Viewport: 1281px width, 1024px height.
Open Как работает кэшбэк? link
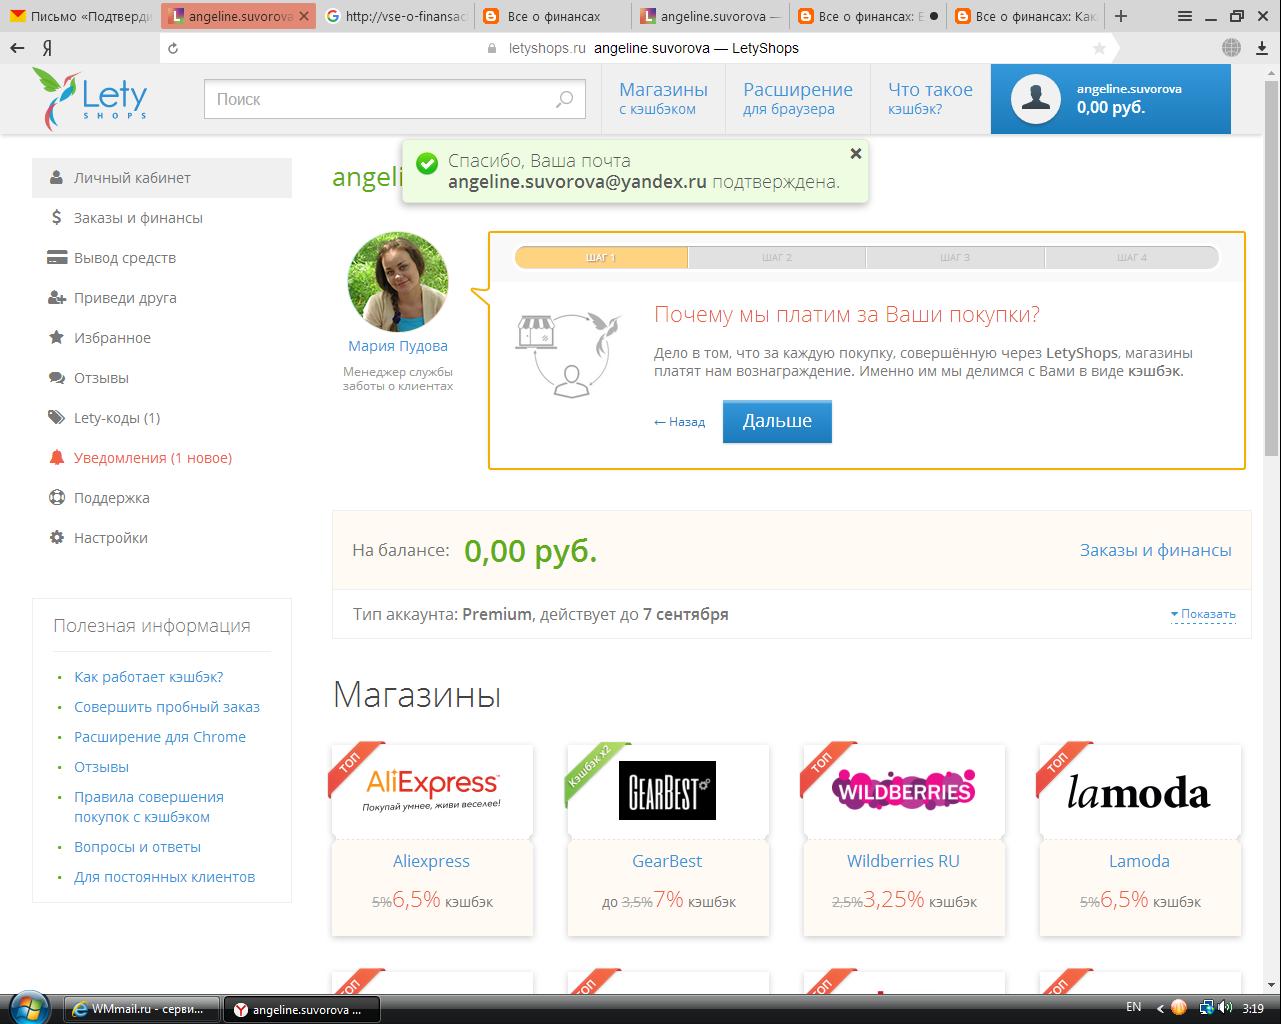click(149, 677)
